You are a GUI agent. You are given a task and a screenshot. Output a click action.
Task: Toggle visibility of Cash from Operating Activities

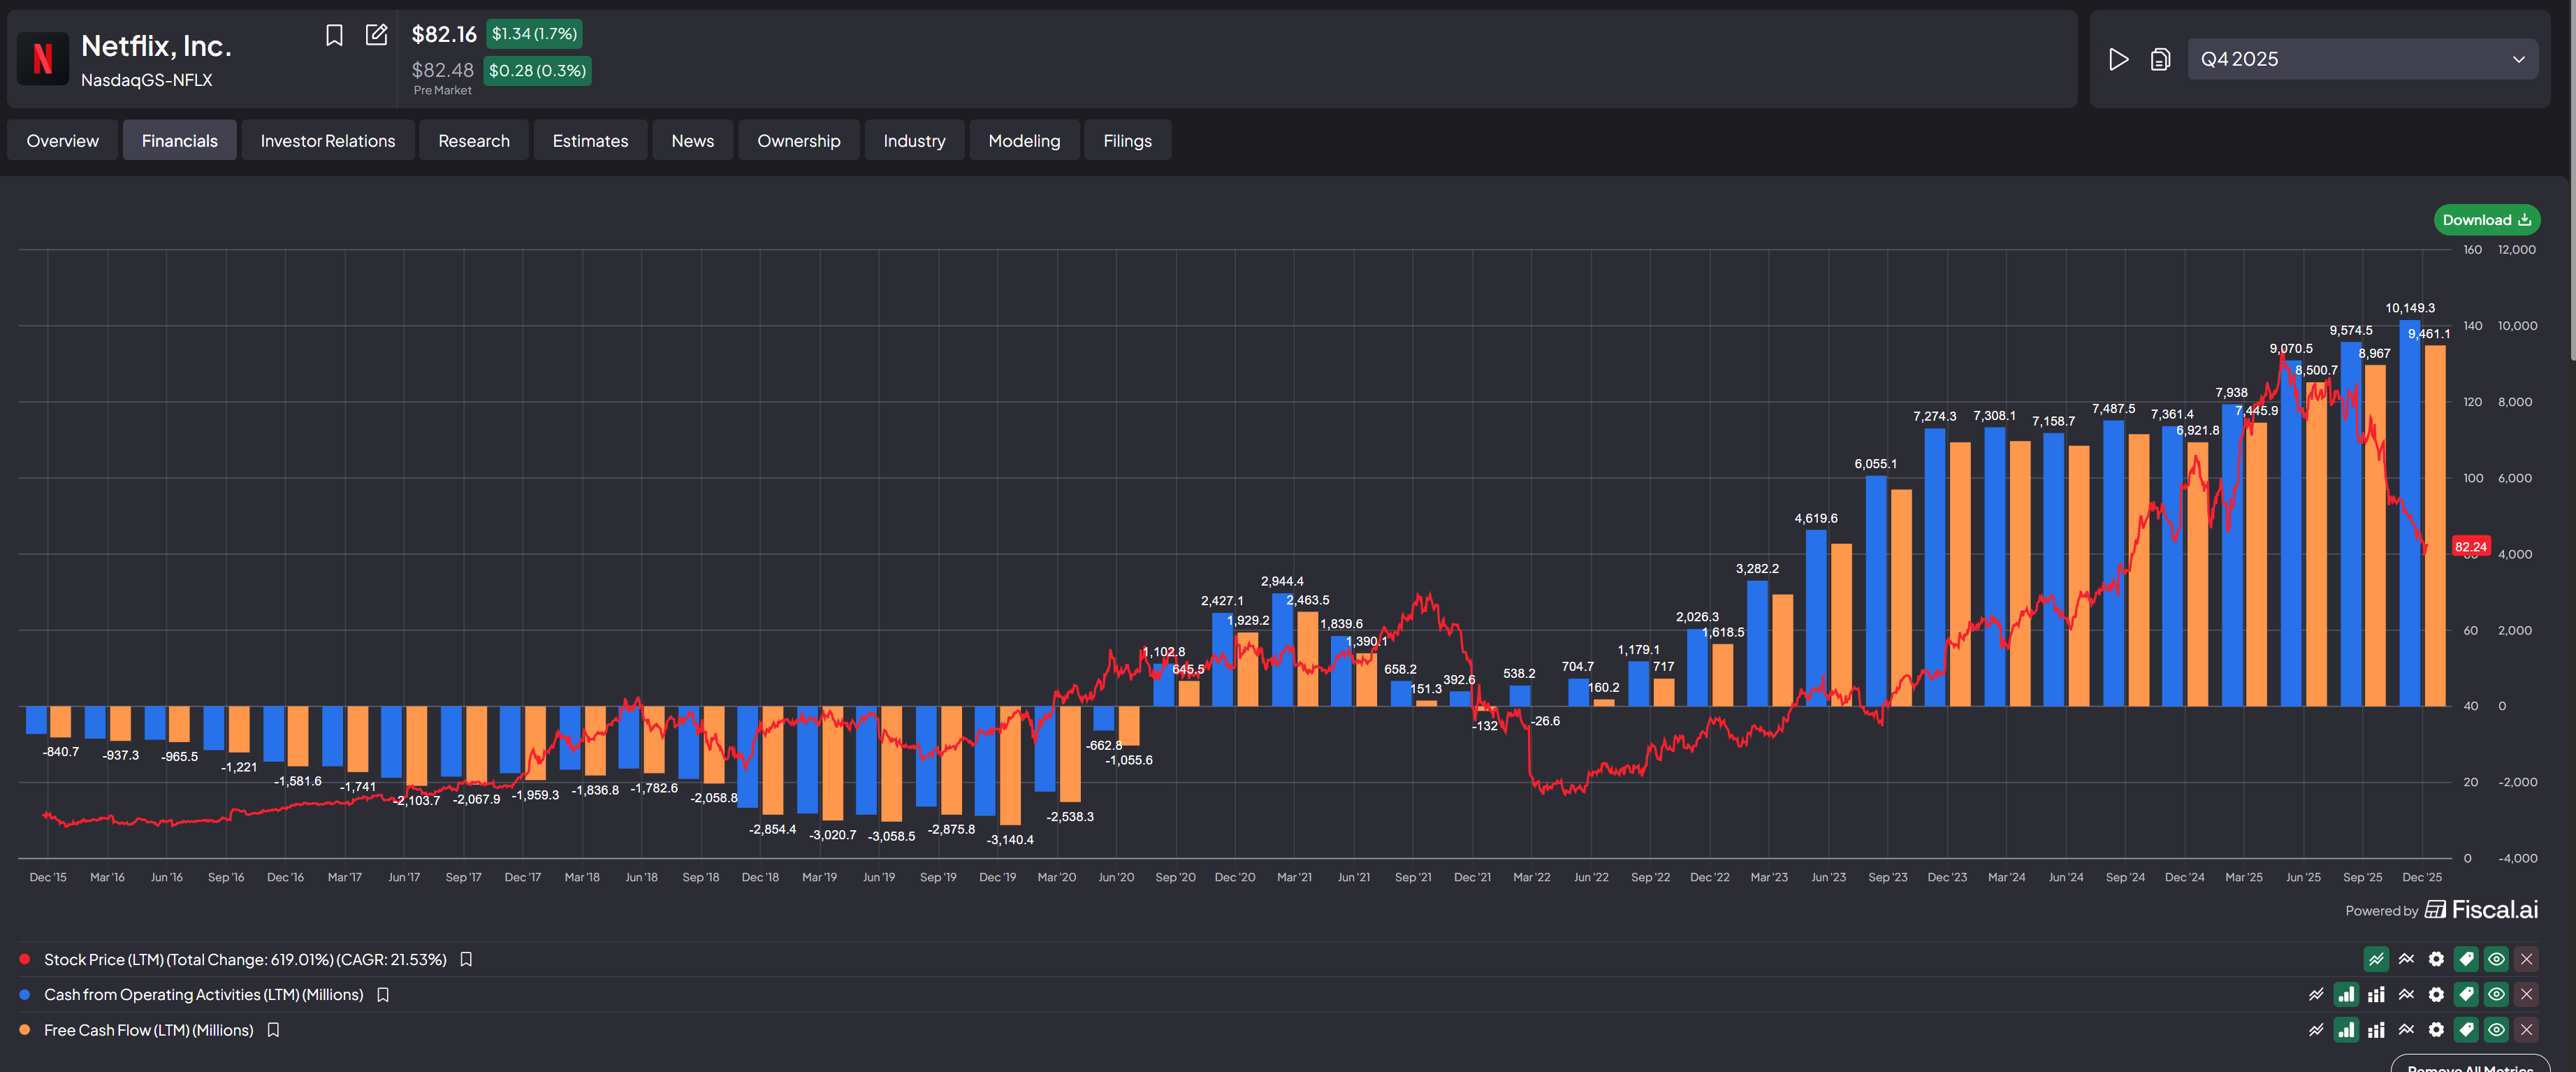point(2496,995)
